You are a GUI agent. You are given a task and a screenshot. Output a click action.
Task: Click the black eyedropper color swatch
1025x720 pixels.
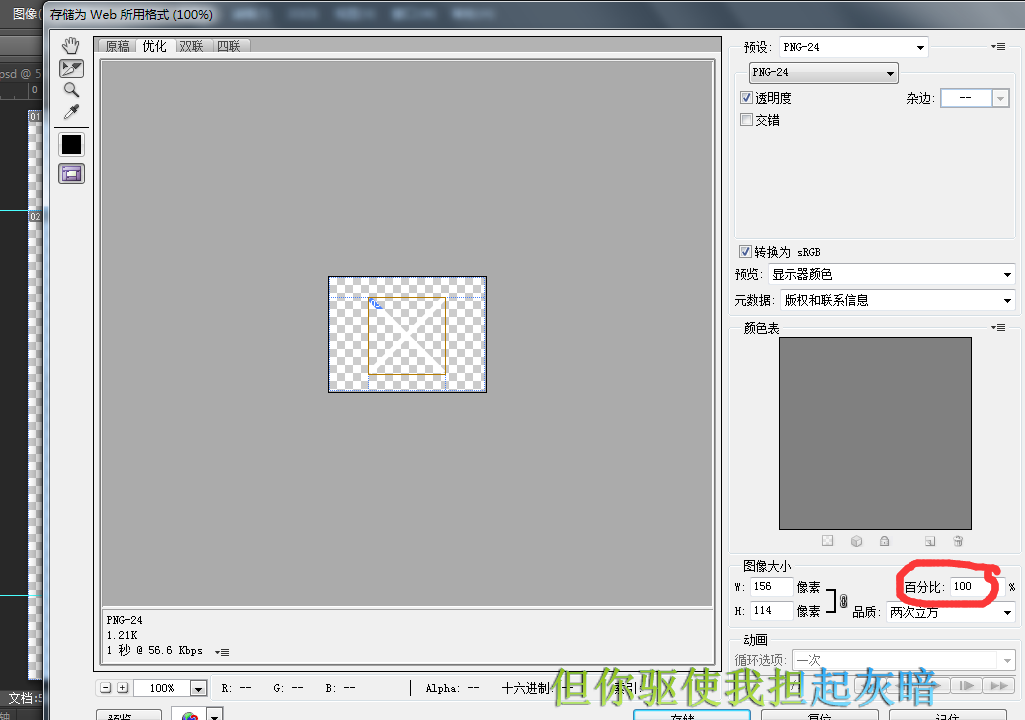71,145
